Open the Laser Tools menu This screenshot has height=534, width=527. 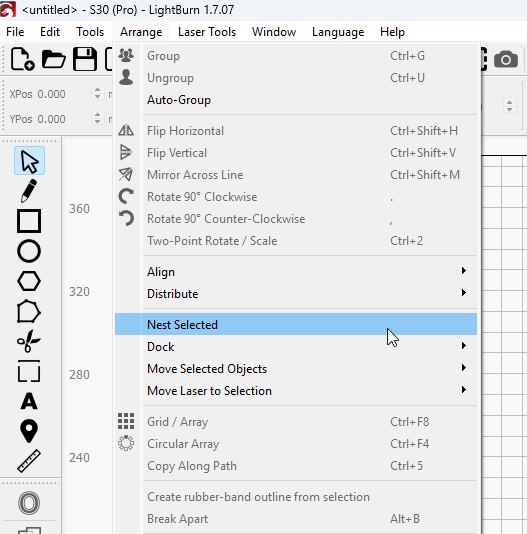(207, 32)
